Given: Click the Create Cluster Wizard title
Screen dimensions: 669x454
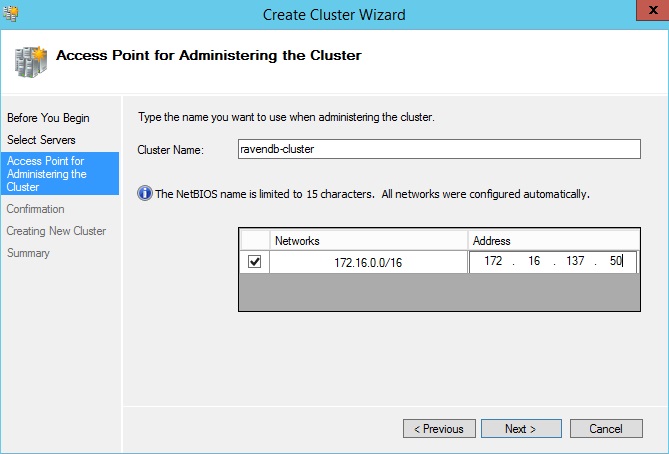Looking at the screenshot, I should pyautogui.click(x=334, y=15).
